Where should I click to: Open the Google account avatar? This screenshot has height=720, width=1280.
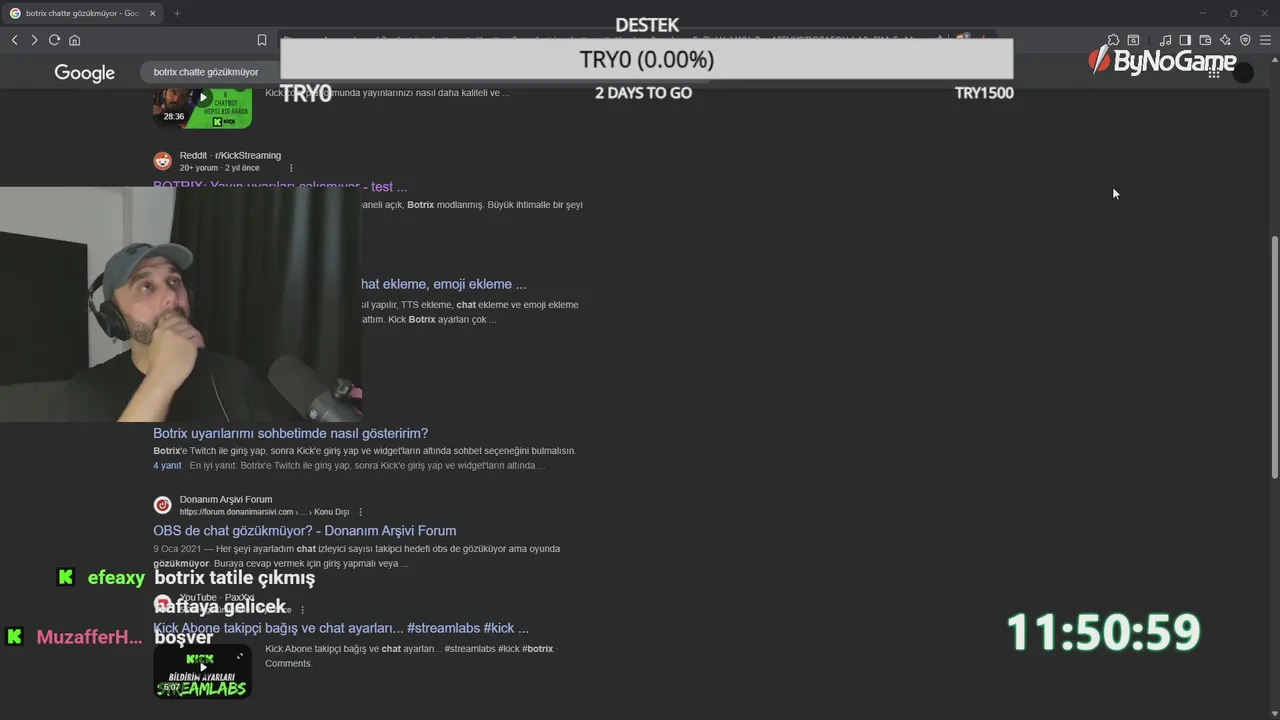pyautogui.click(x=1243, y=72)
